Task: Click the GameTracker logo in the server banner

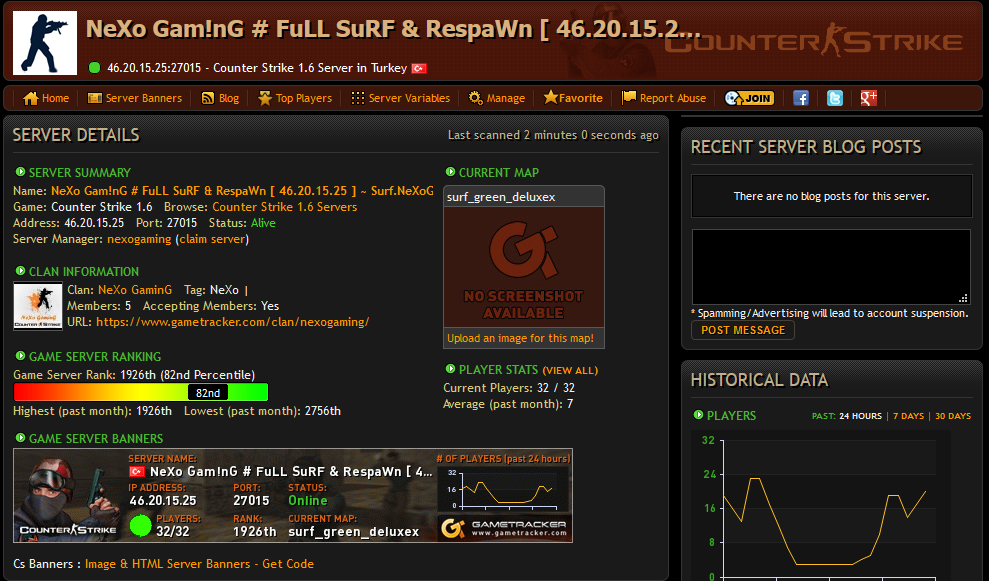Action: (x=503, y=528)
